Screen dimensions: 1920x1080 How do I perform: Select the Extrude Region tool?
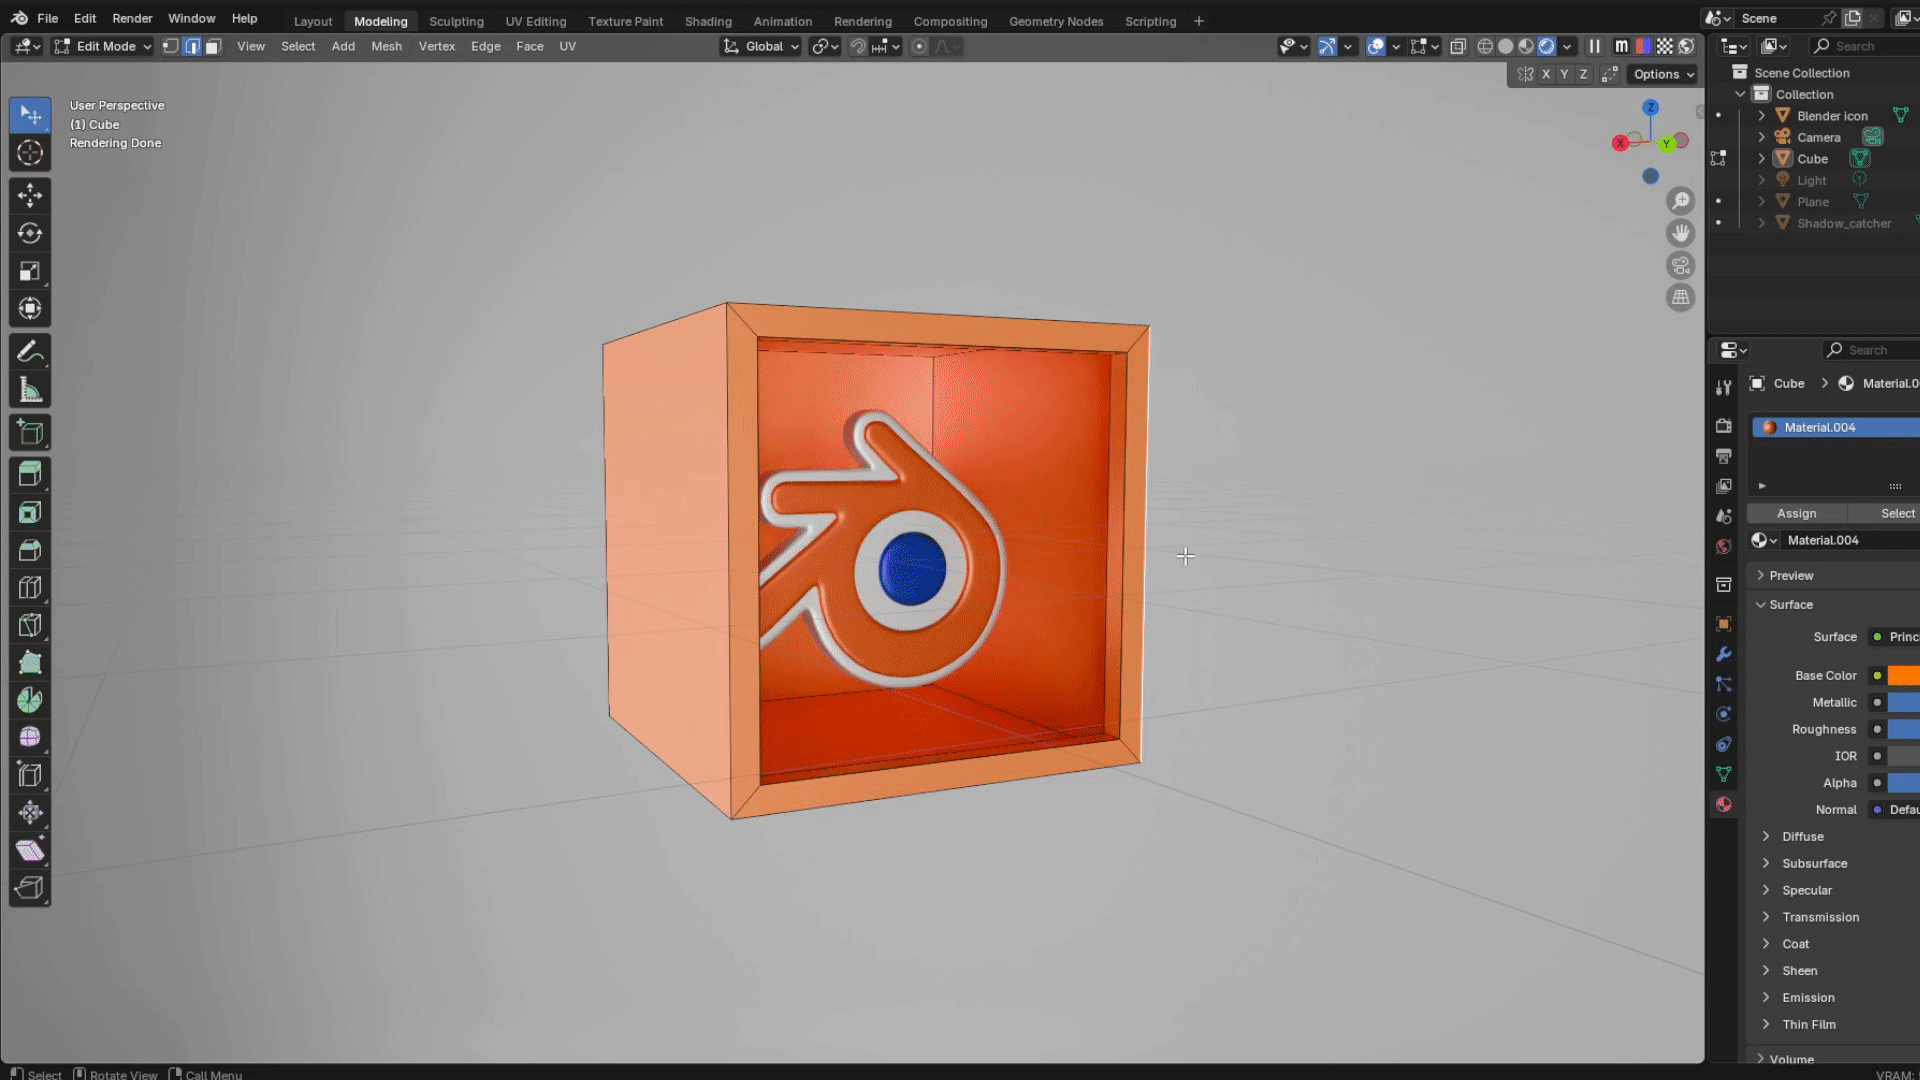tap(30, 474)
